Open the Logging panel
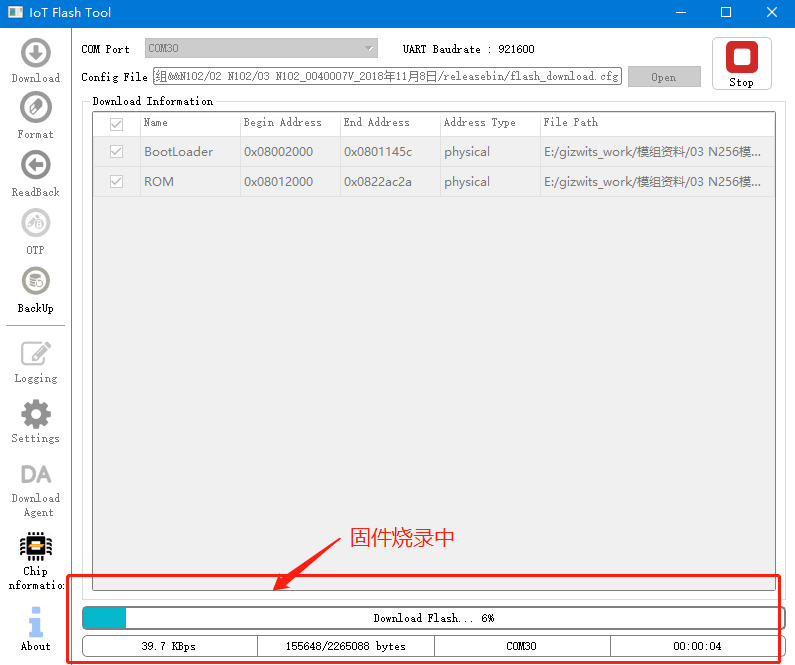 (x=35, y=361)
